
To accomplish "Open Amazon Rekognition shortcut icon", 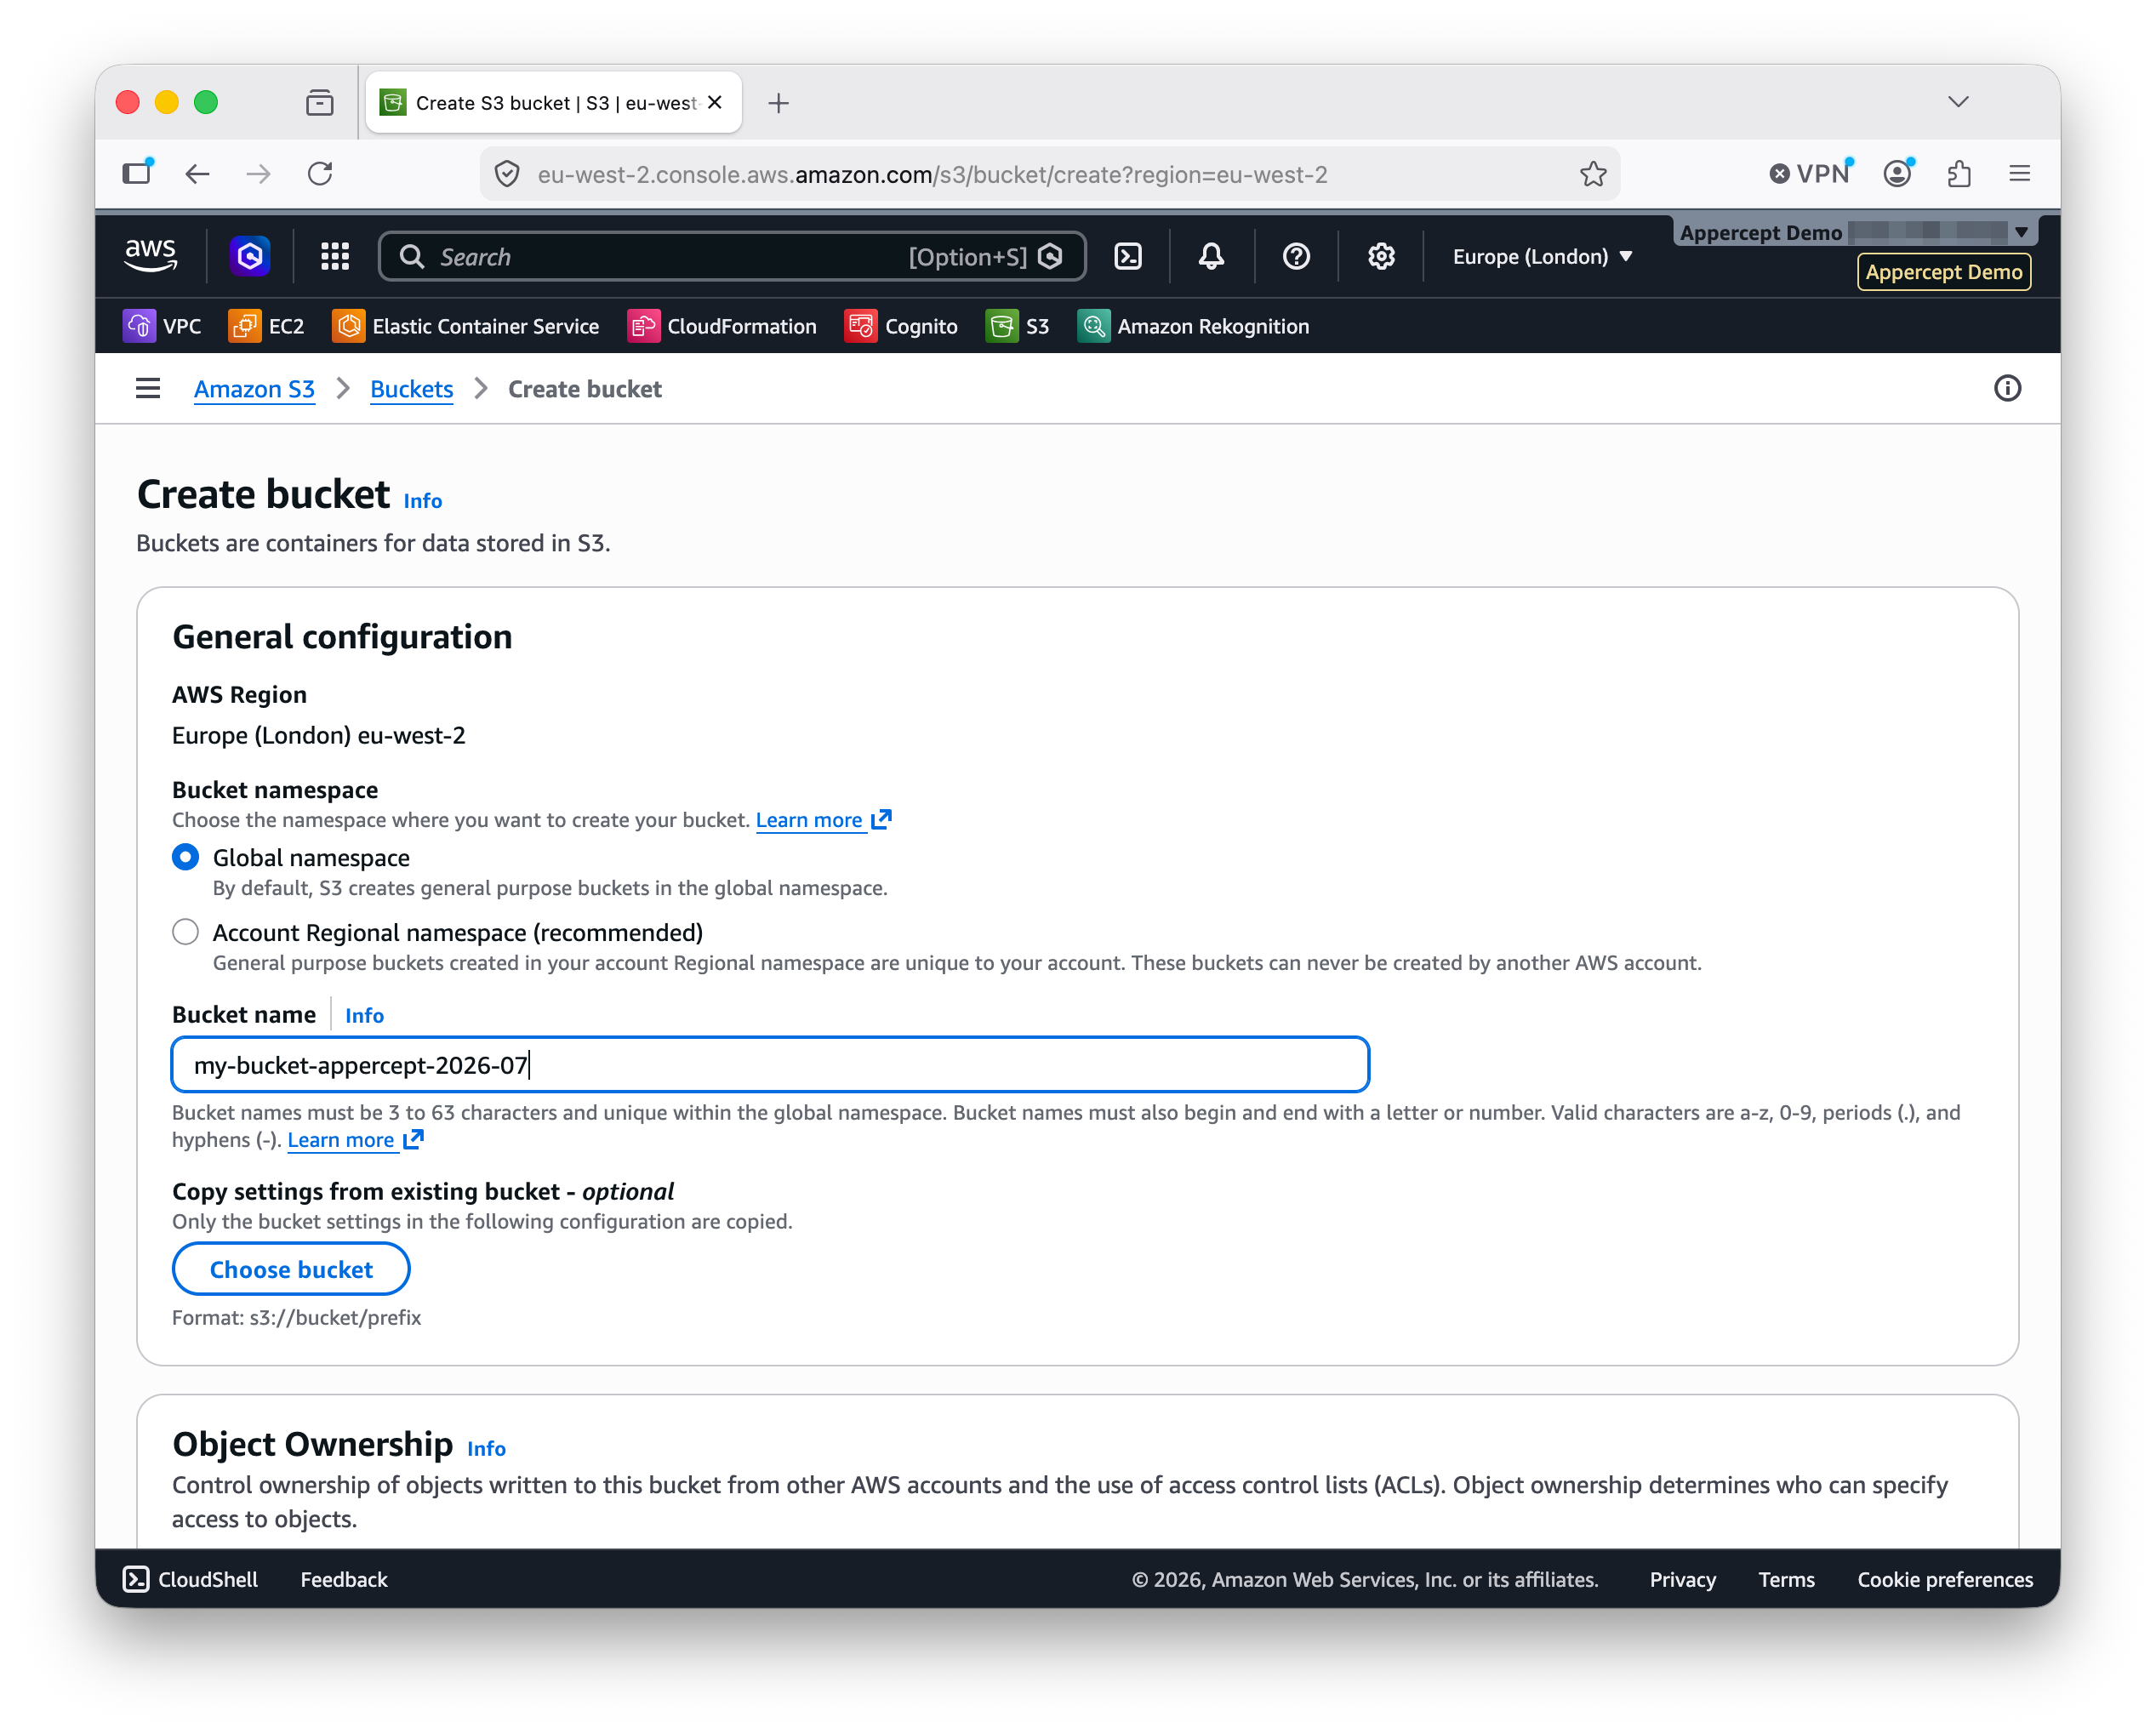I will click(x=1093, y=326).
